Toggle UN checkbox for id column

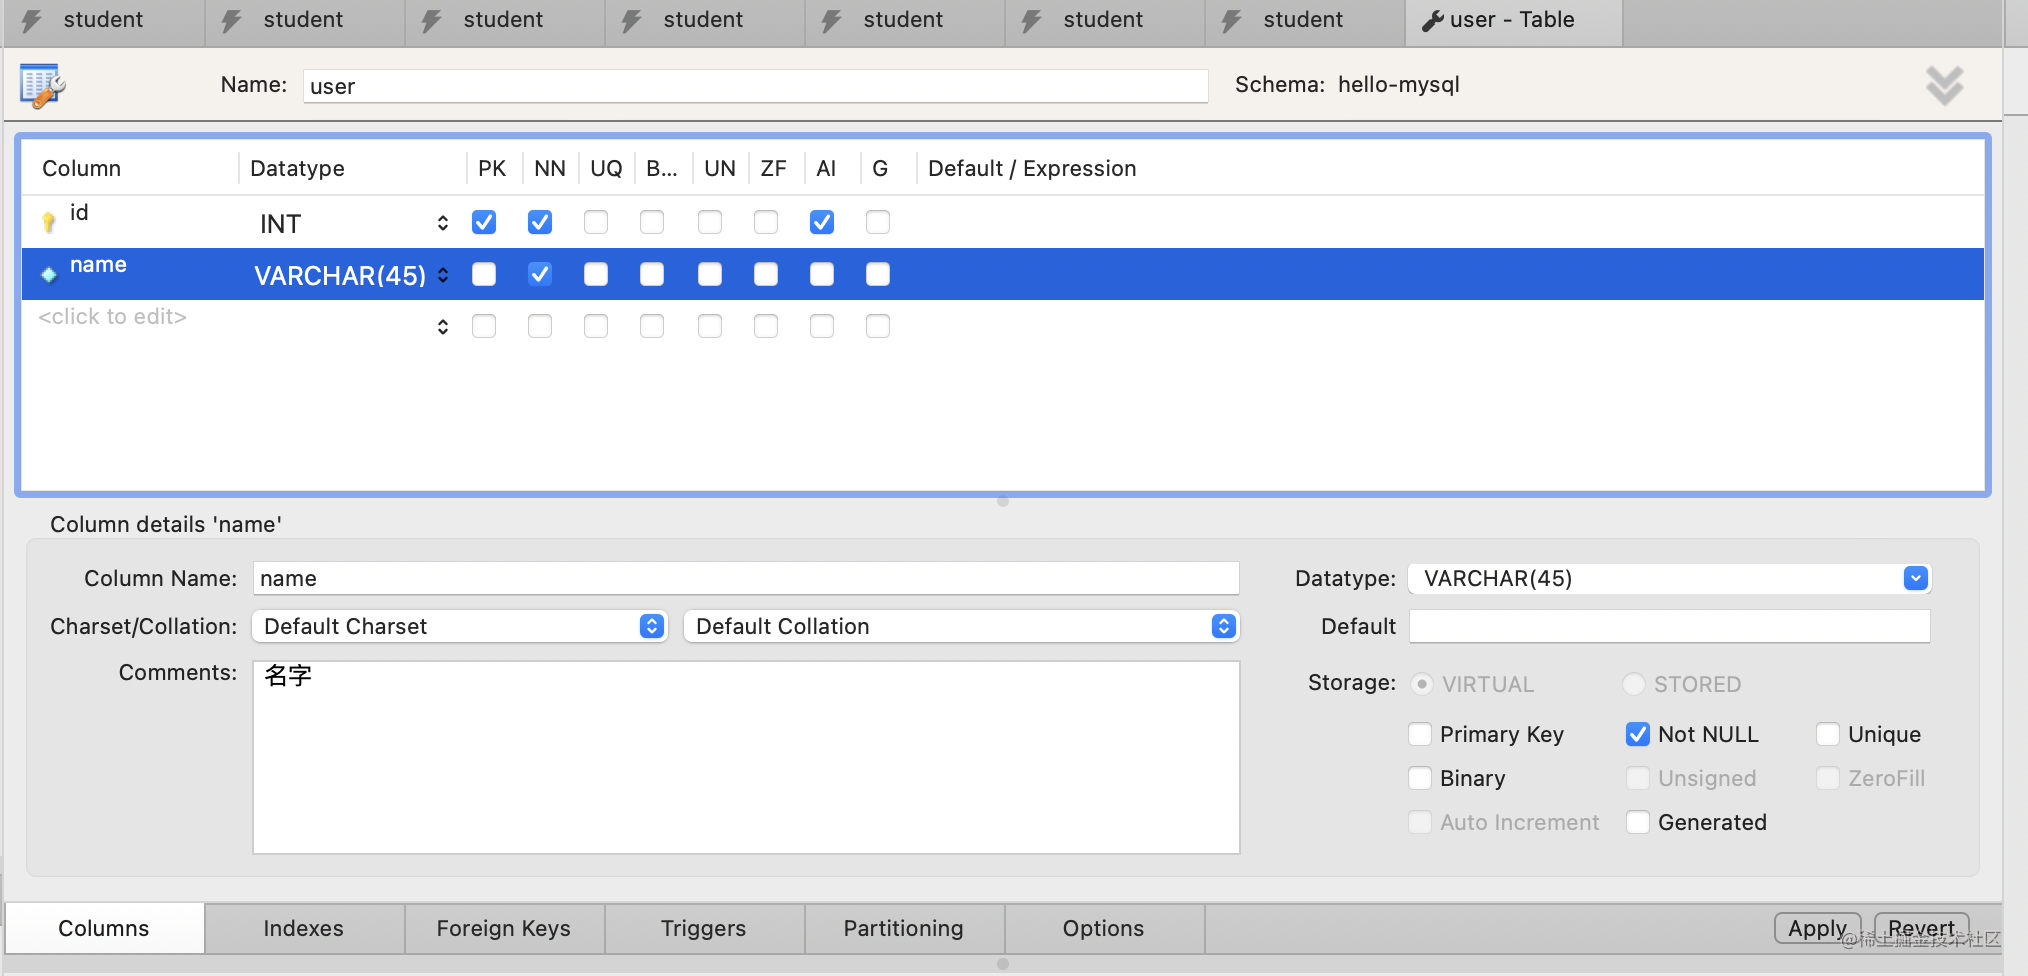[x=710, y=222]
